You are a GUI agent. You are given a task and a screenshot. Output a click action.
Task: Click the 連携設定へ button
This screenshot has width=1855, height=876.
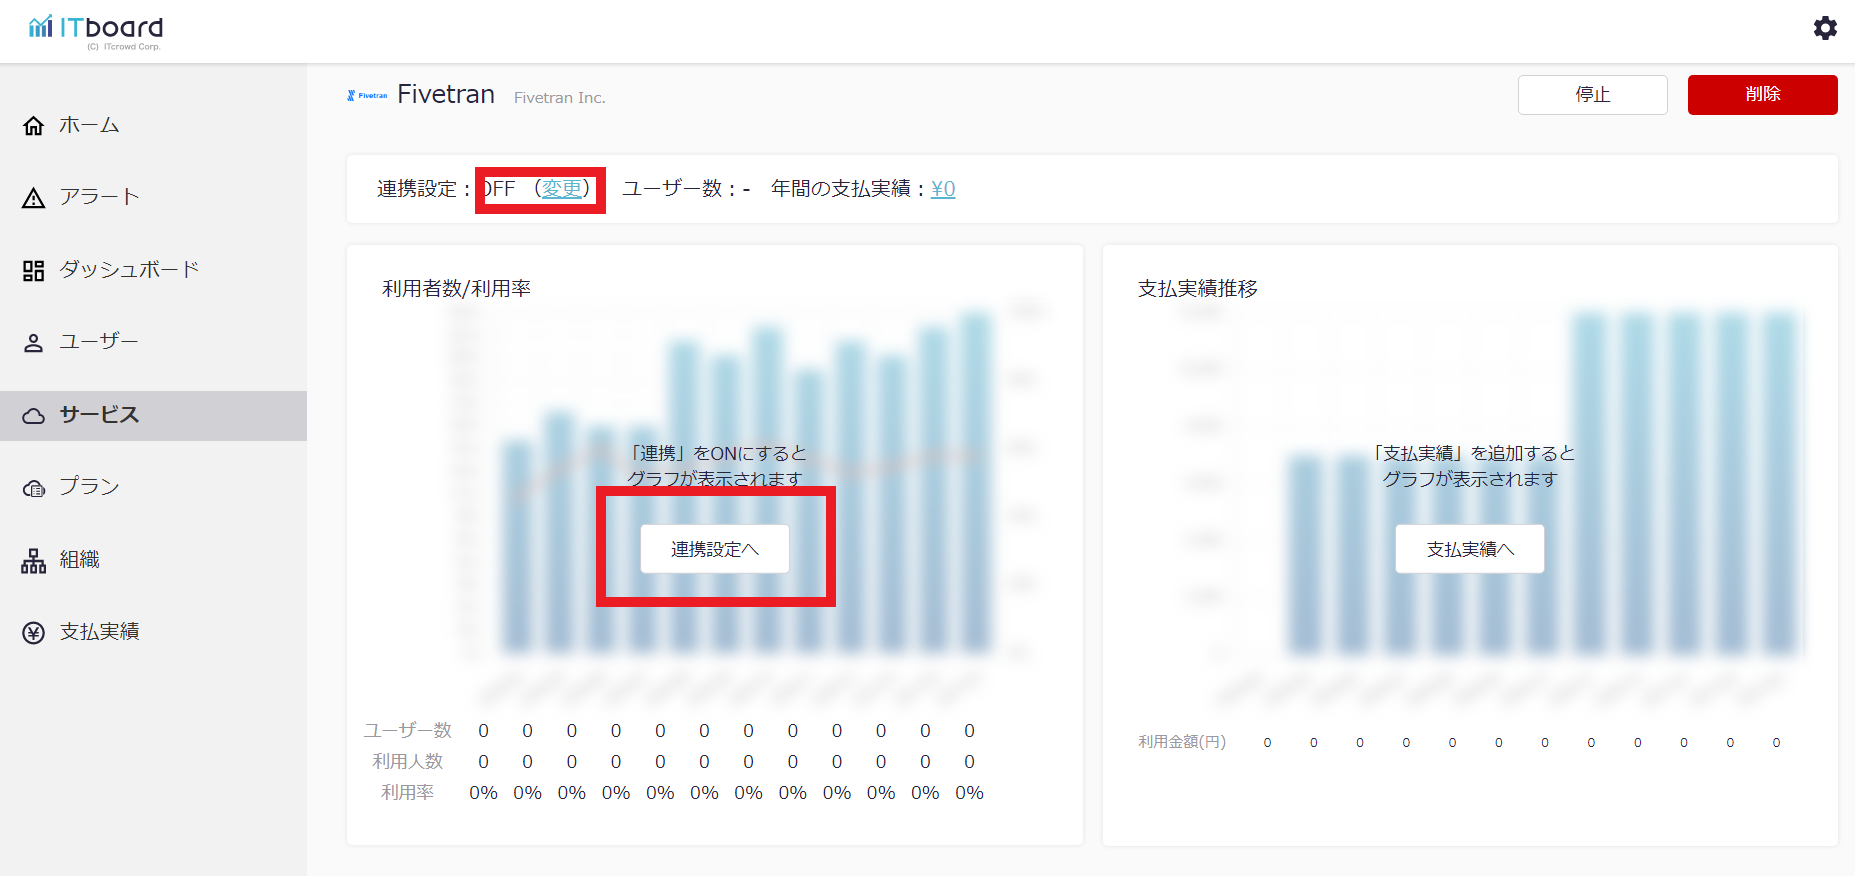tap(715, 549)
